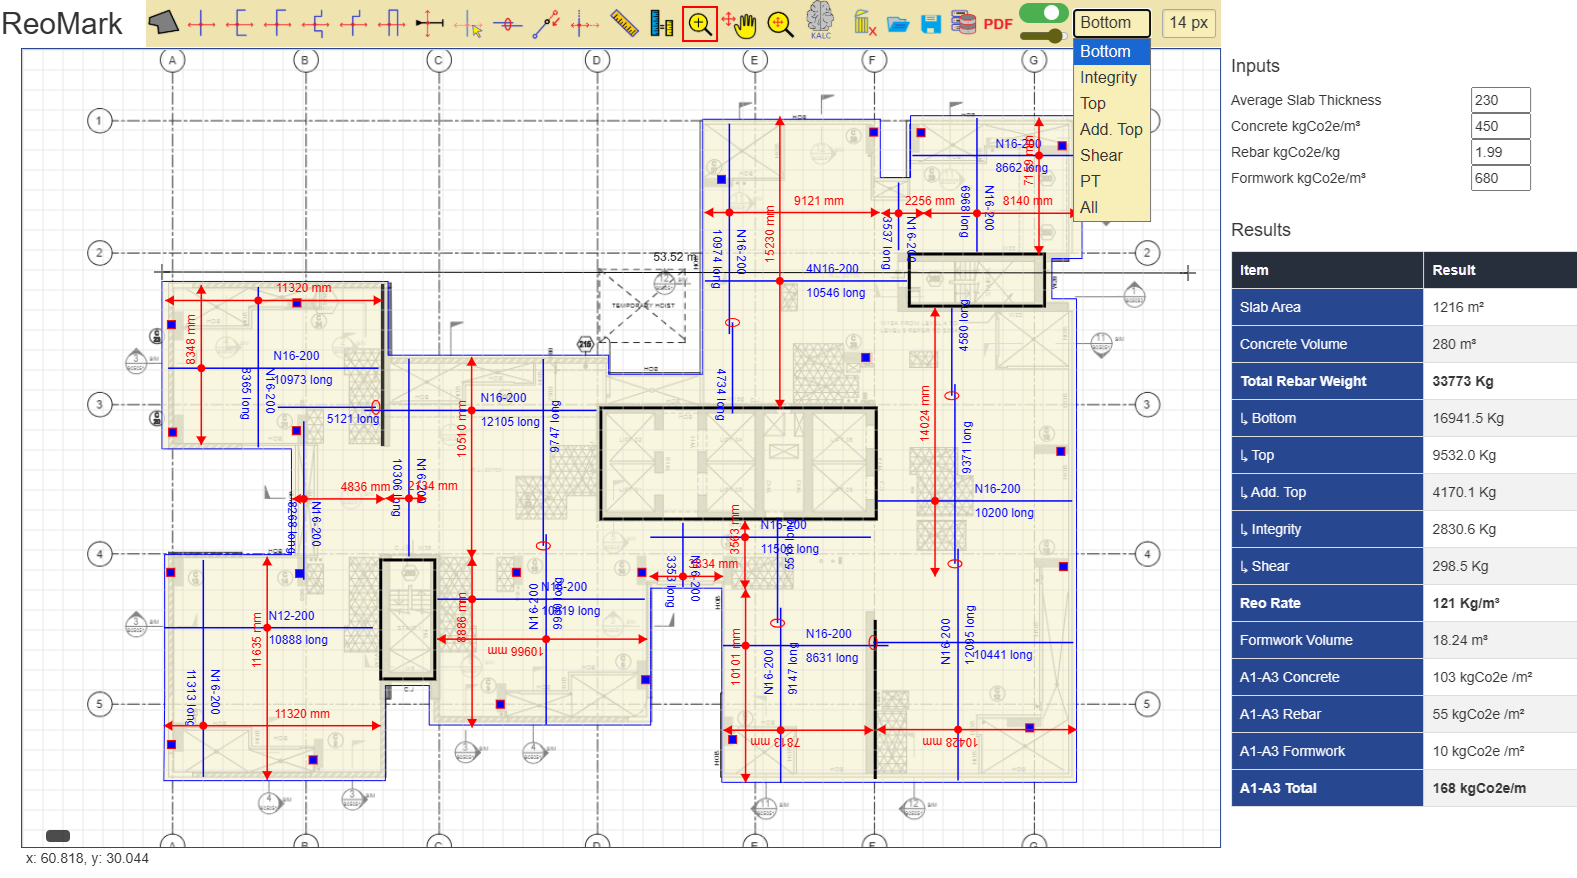Choose Top in the layer list
Image resolution: width=1577 pixels, height=878 pixels.
coord(1111,103)
